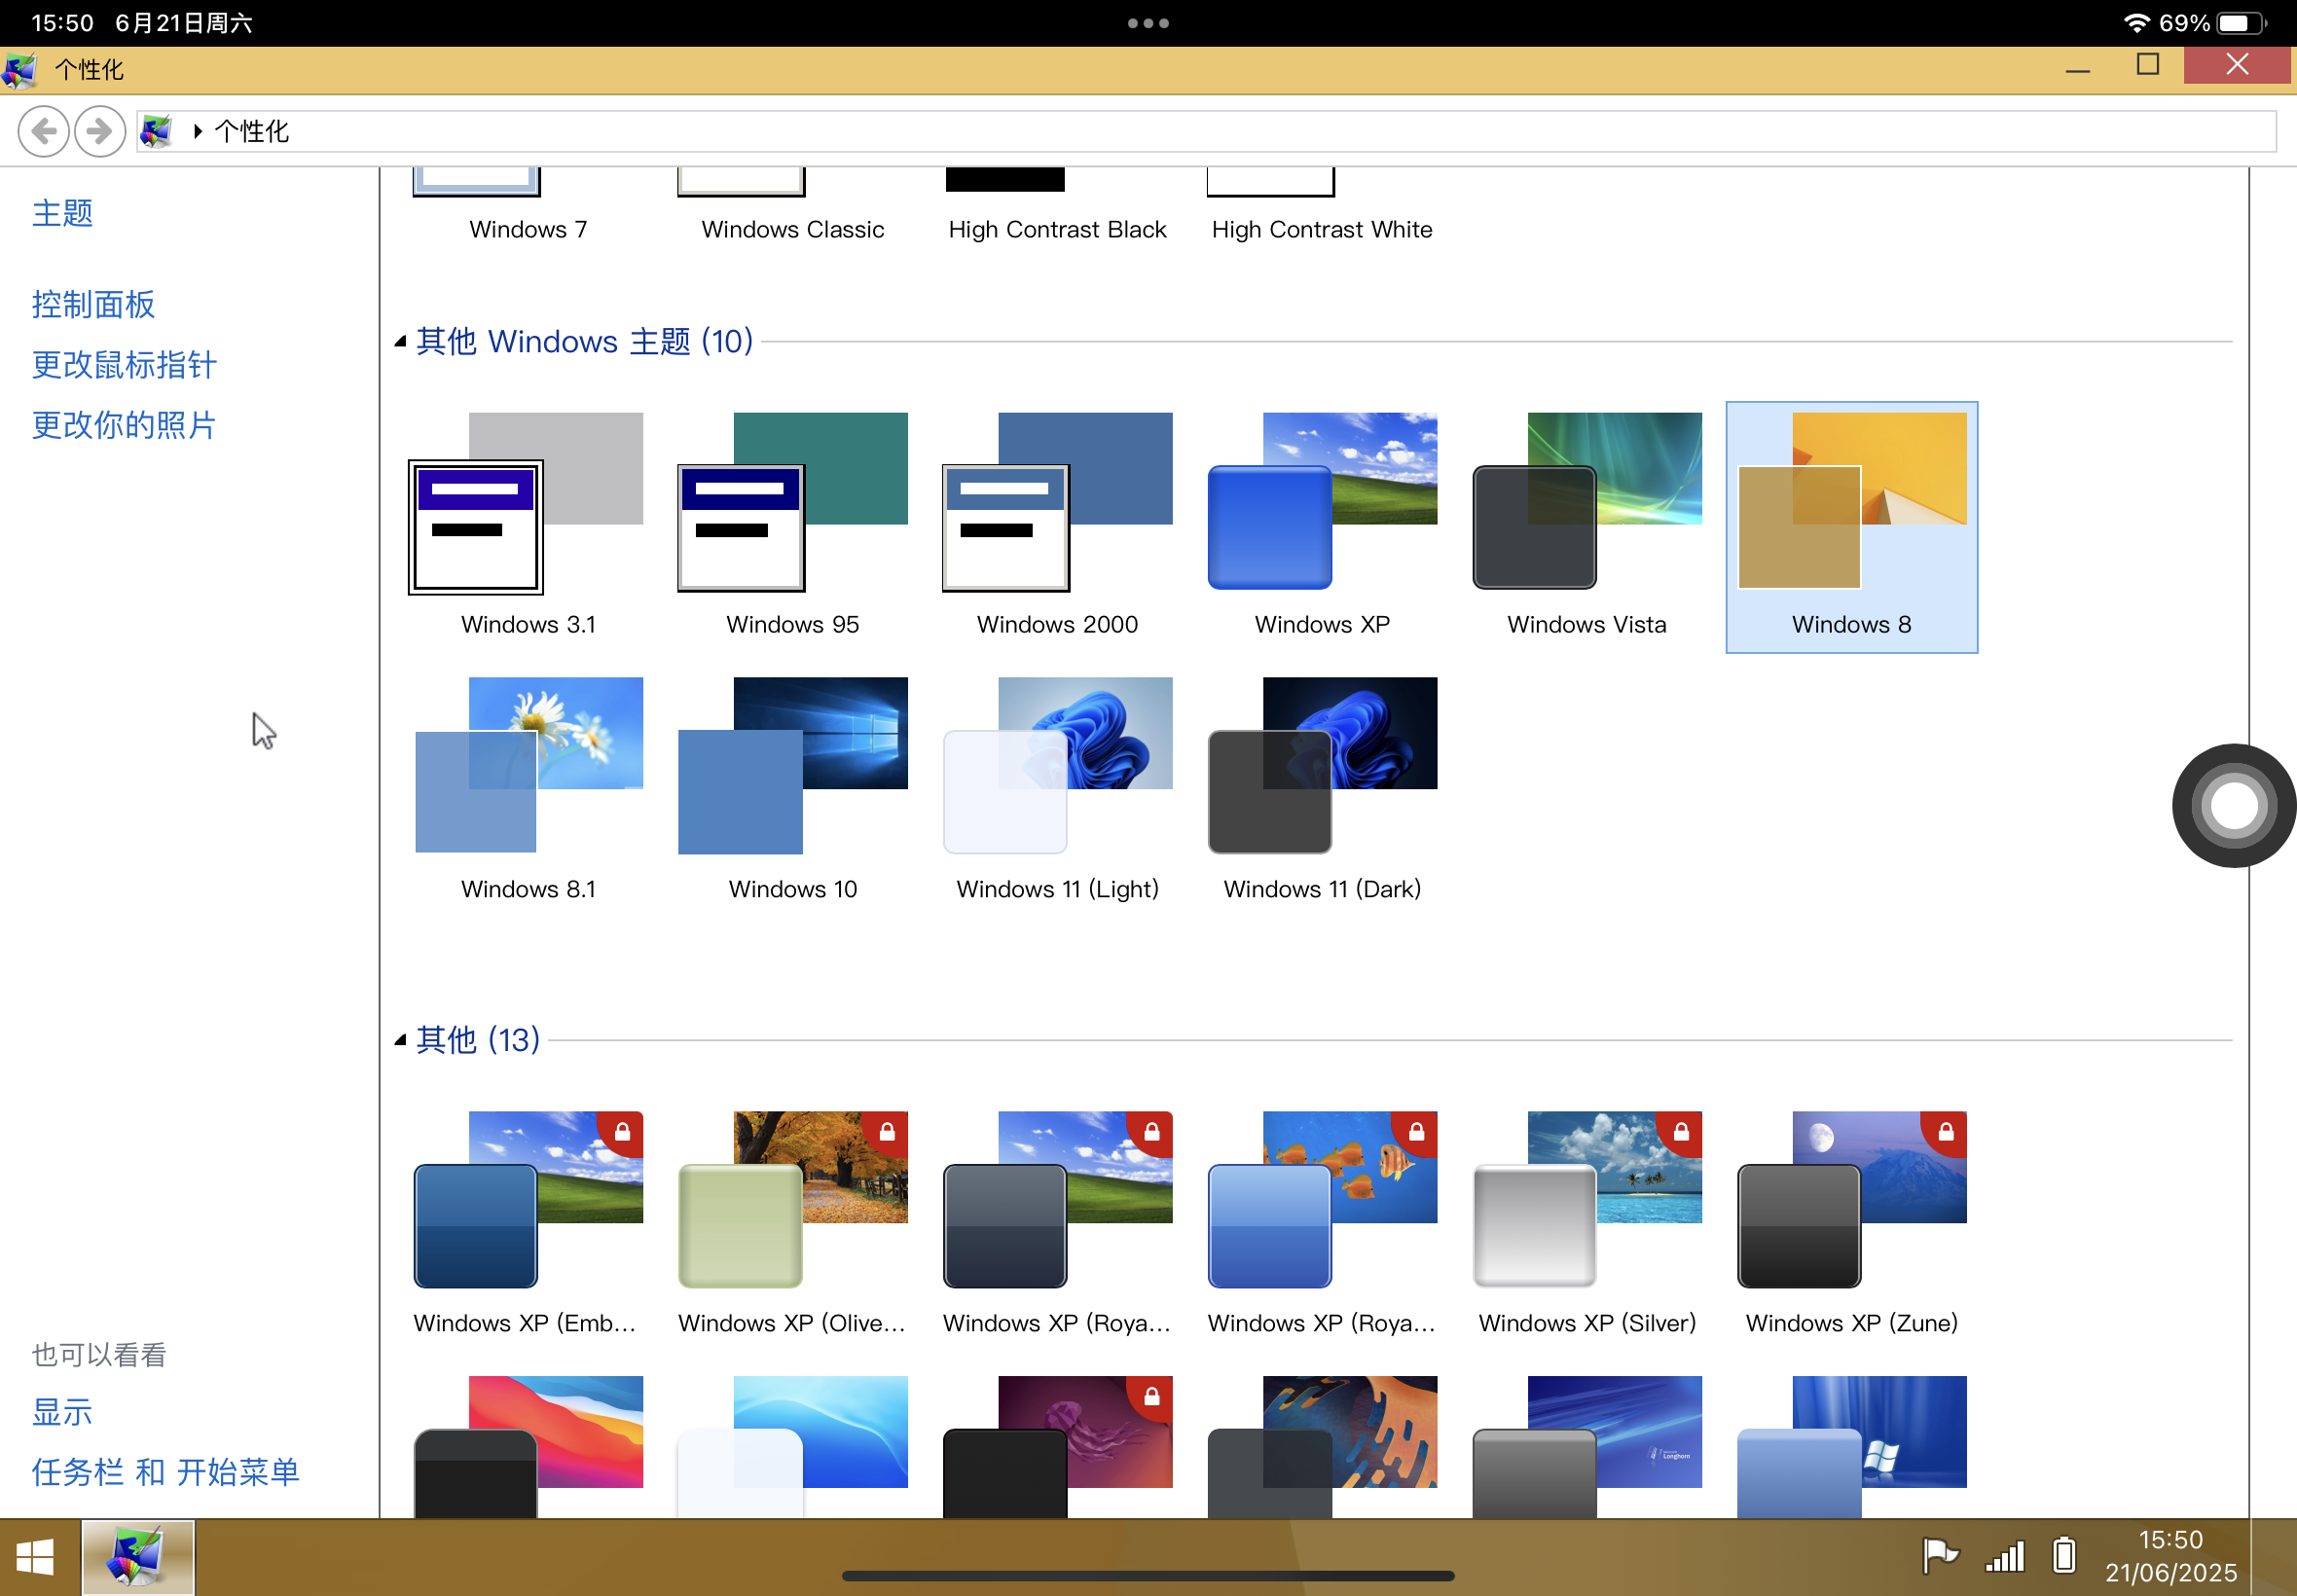Choose the Windows 8.1 theme
2297x1596 pixels.
pyautogui.click(x=528, y=791)
